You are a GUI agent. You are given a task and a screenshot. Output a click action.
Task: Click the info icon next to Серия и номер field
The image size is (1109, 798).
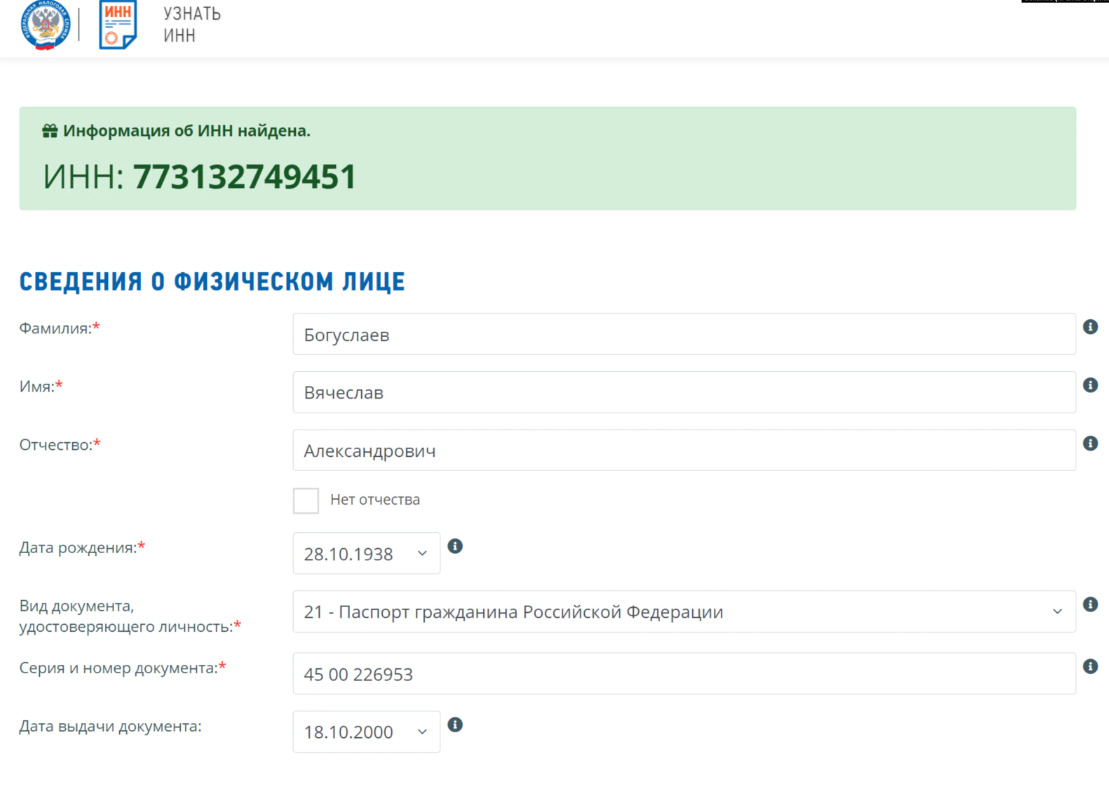1091,666
